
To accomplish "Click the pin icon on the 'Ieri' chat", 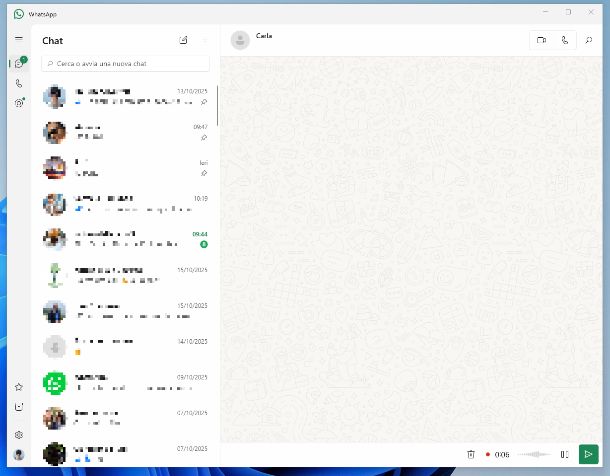I will pos(203,173).
